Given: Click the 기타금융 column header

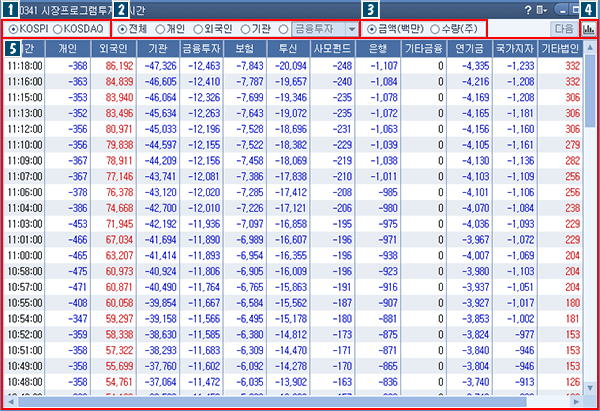Looking at the screenshot, I should click(x=423, y=48).
